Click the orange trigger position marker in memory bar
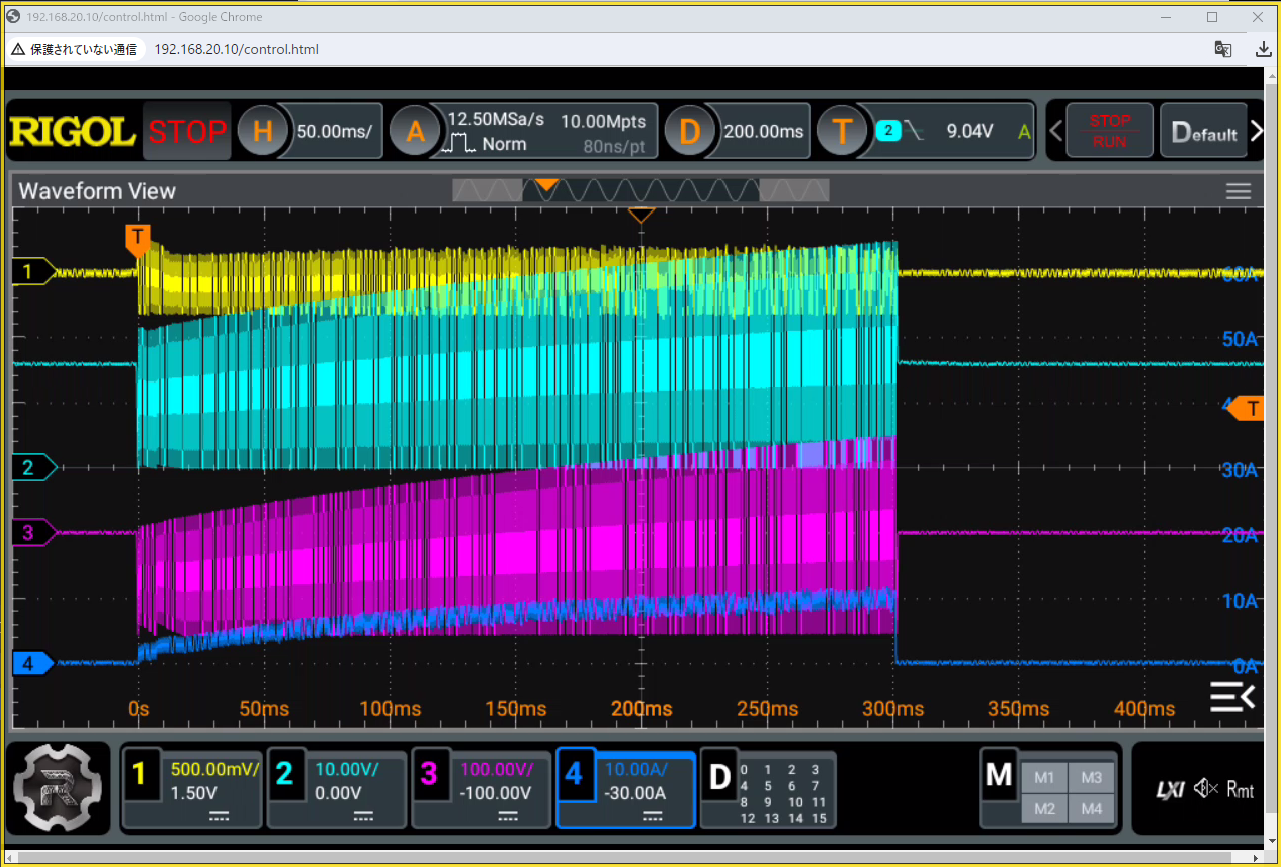This screenshot has height=867, width=1281. click(546, 184)
